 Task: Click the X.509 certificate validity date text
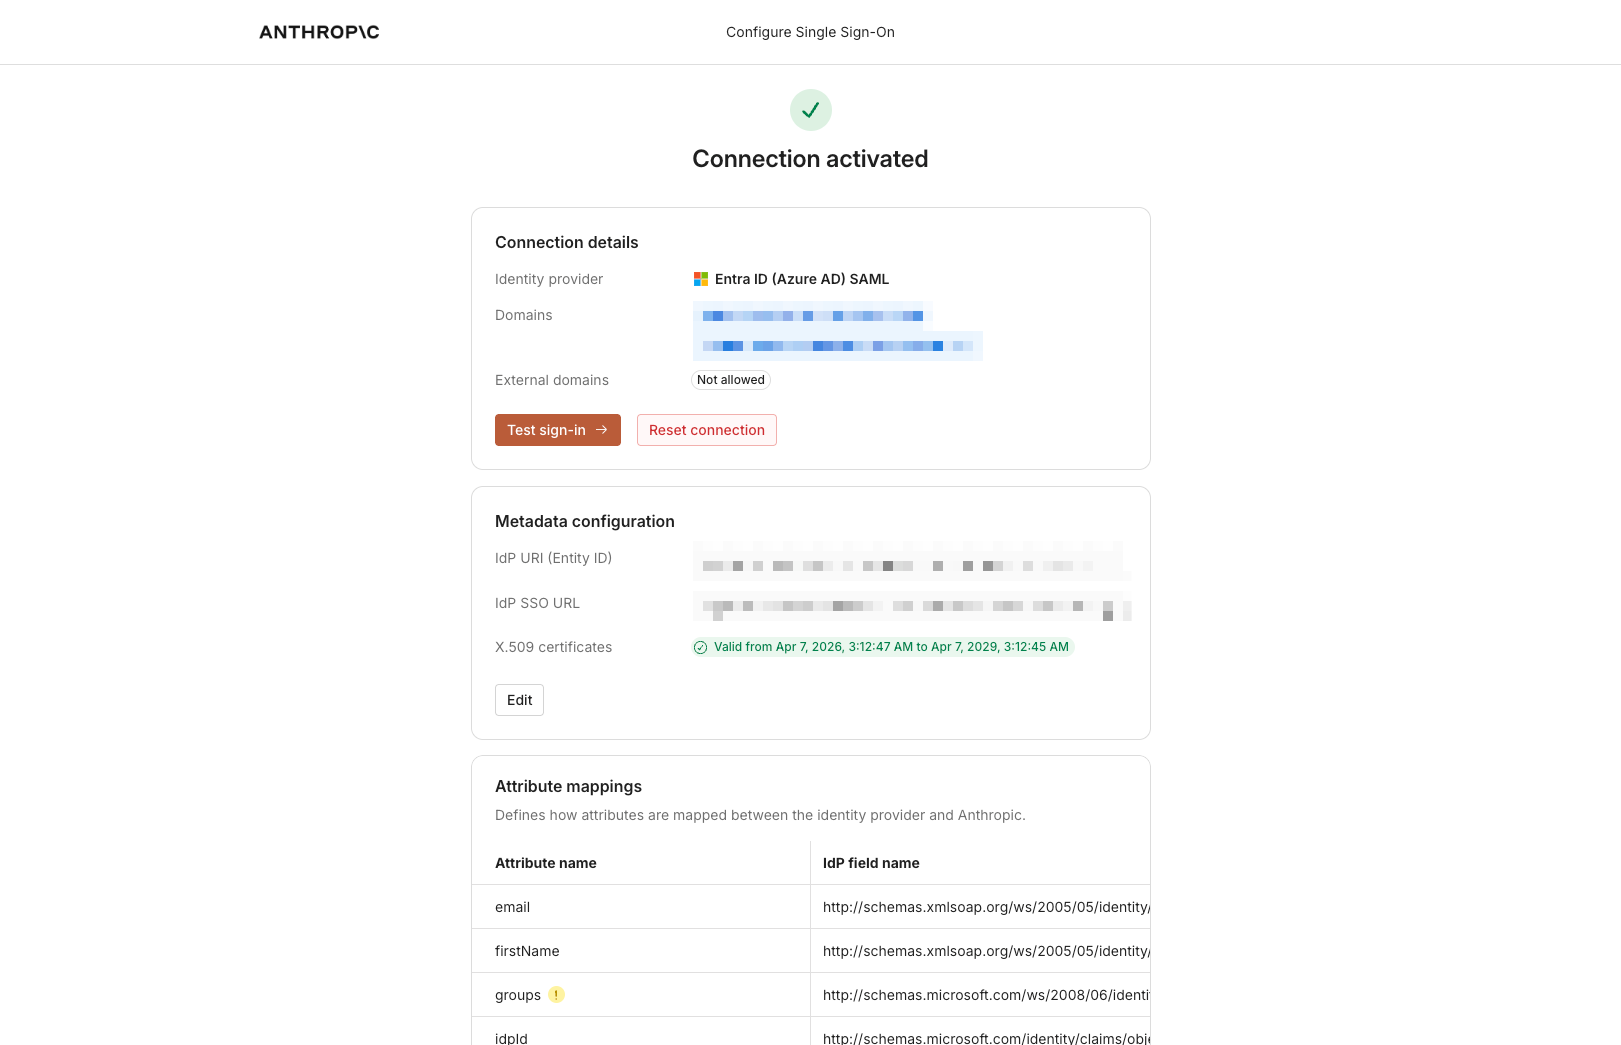(891, 647)
